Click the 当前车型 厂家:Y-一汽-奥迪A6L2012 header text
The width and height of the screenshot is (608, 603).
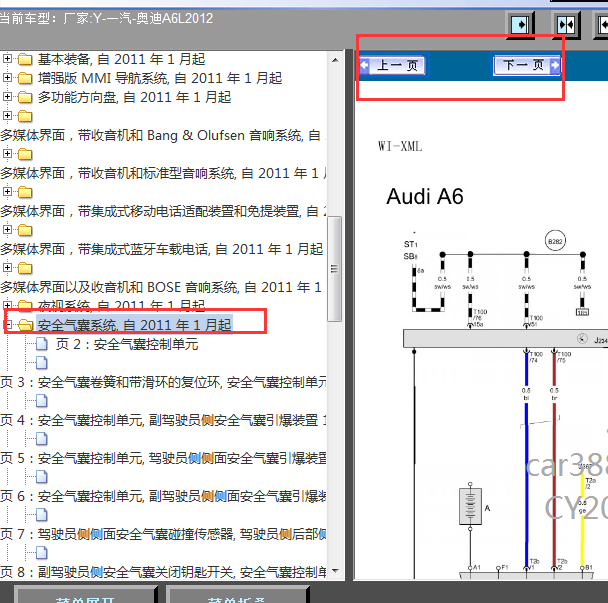[x=106, y=18]
